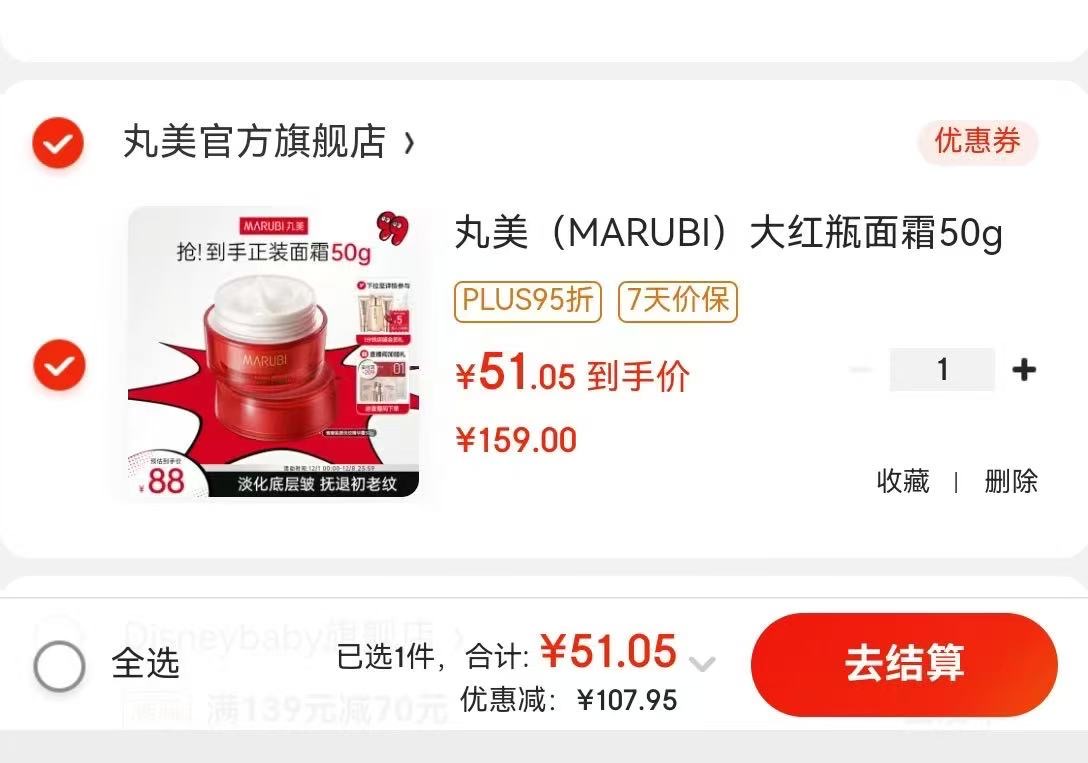Image resolution: width=1088 pixels, height=763 pixels.
Task: Tap the PLUS95折 discount tag
Action: pos(527,301)
